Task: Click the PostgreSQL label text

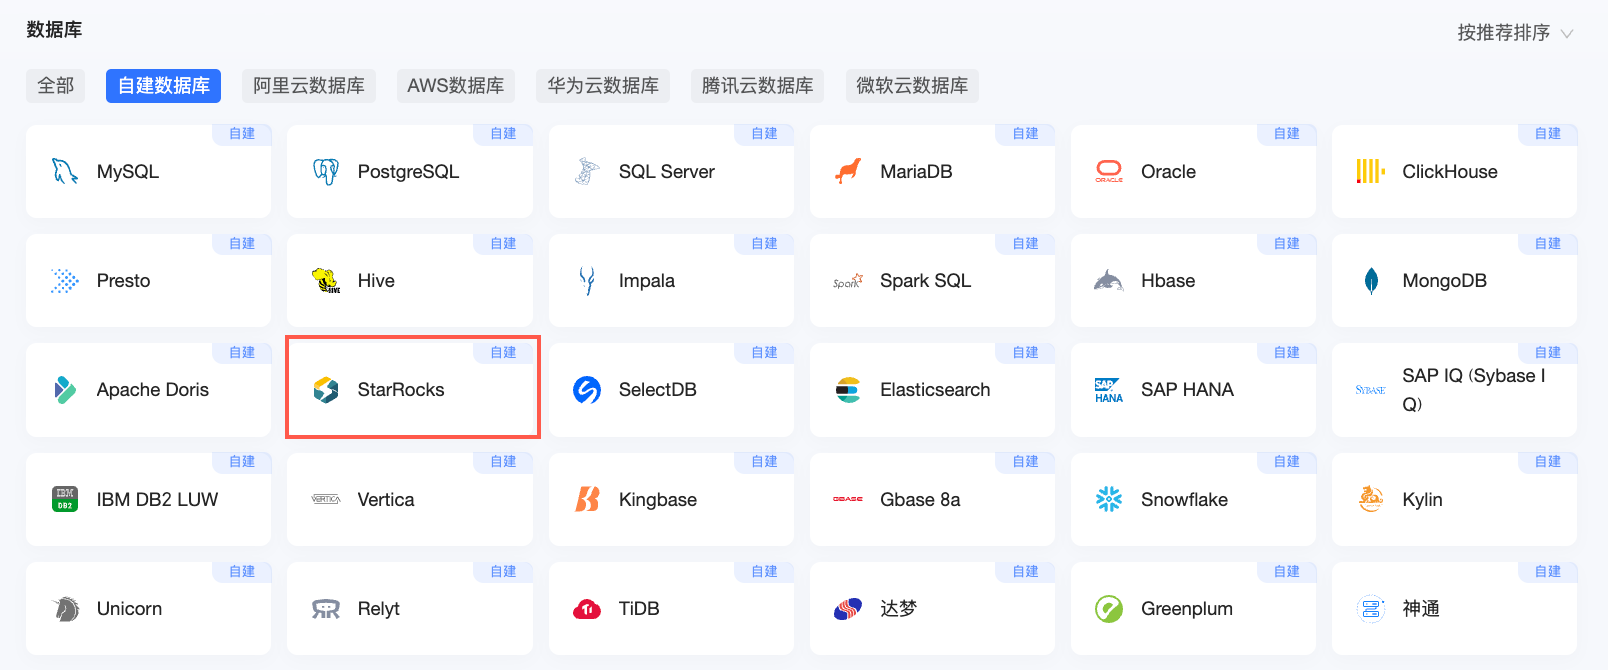Action: pos(408,172)
